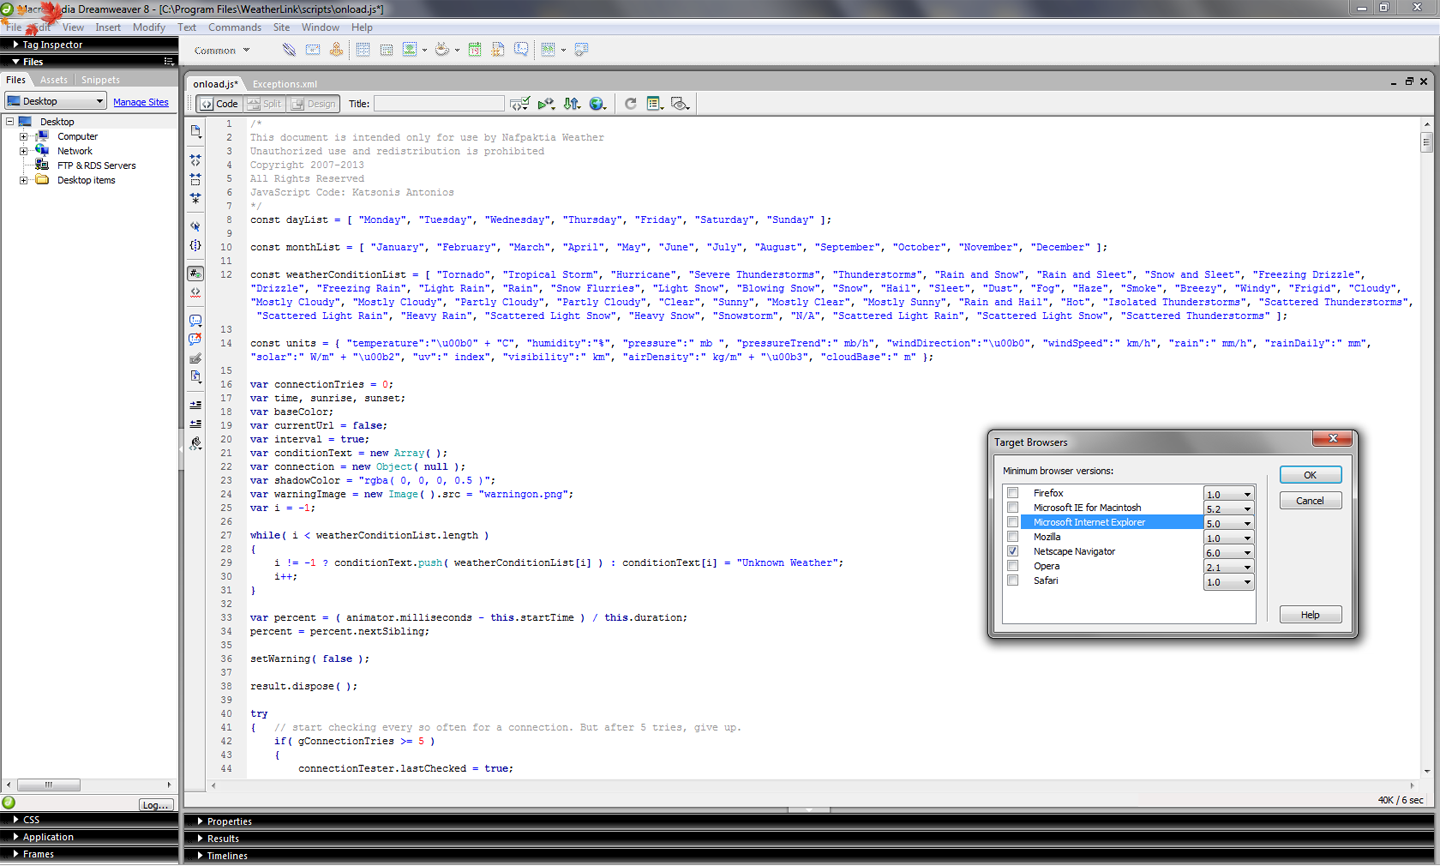Click the Refresh Design View icon
Viewport: 1440px width, 866px height.
pos(630,104)
